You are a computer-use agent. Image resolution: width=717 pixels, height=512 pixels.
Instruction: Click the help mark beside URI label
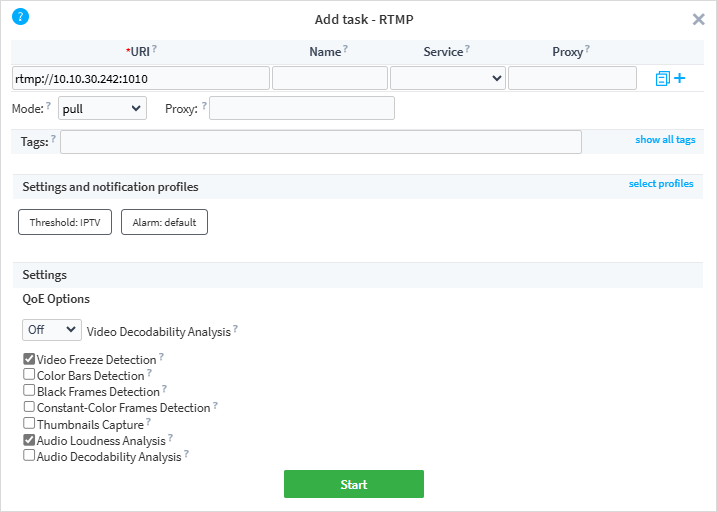155,49
